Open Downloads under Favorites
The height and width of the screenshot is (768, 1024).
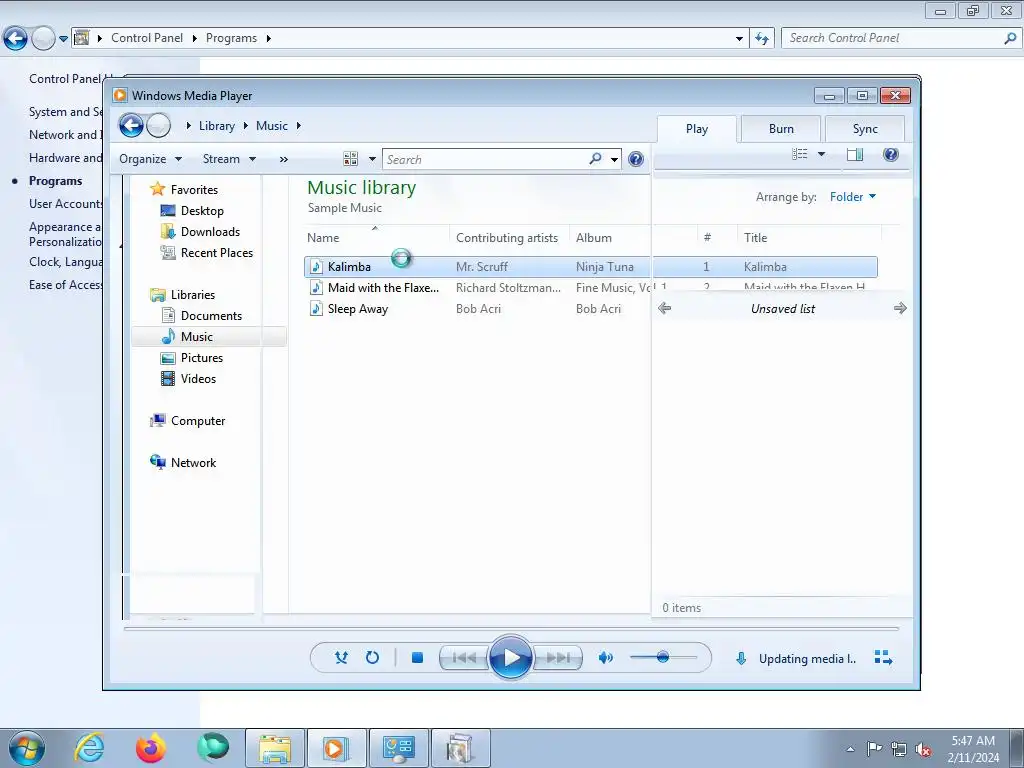point(210,232)
